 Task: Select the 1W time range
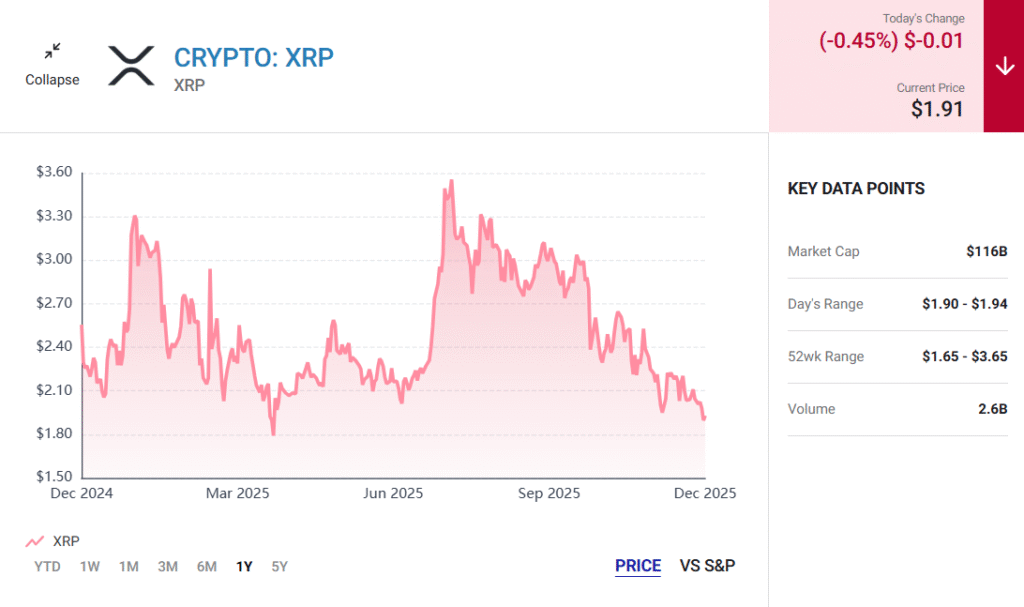pos(90,567)
